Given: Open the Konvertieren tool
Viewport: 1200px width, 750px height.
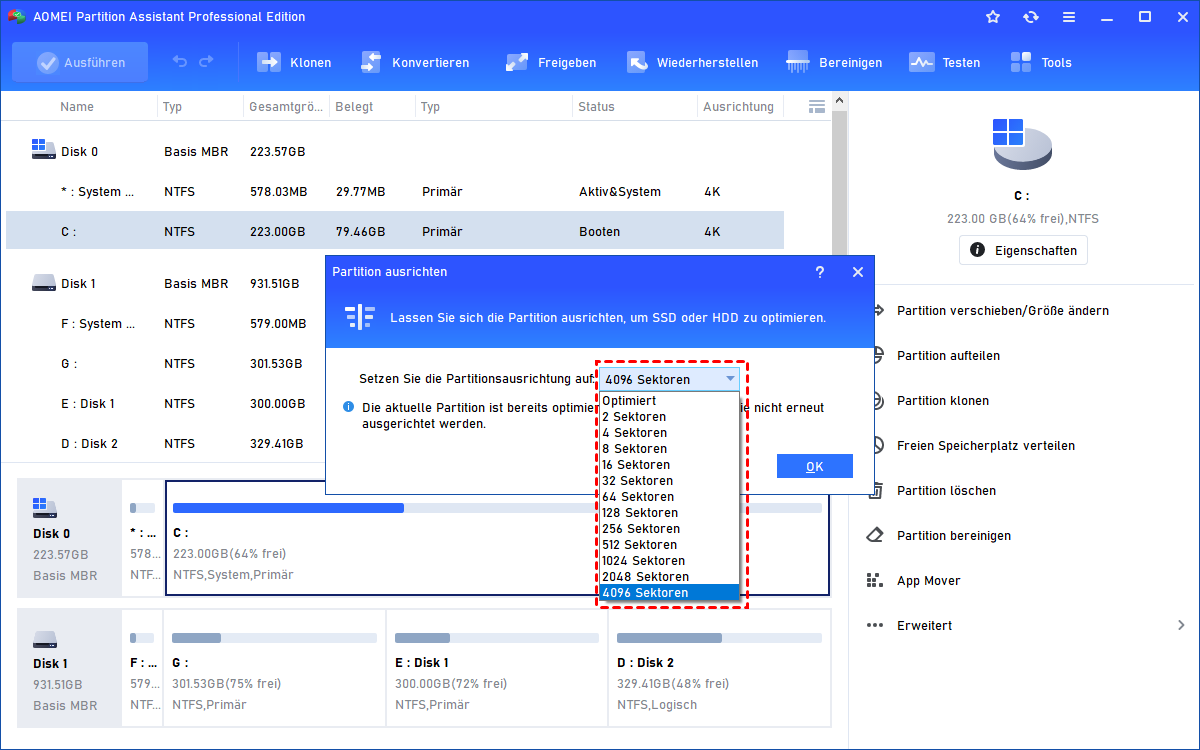Looking at the screenshot, I should (x=371, y=62).
